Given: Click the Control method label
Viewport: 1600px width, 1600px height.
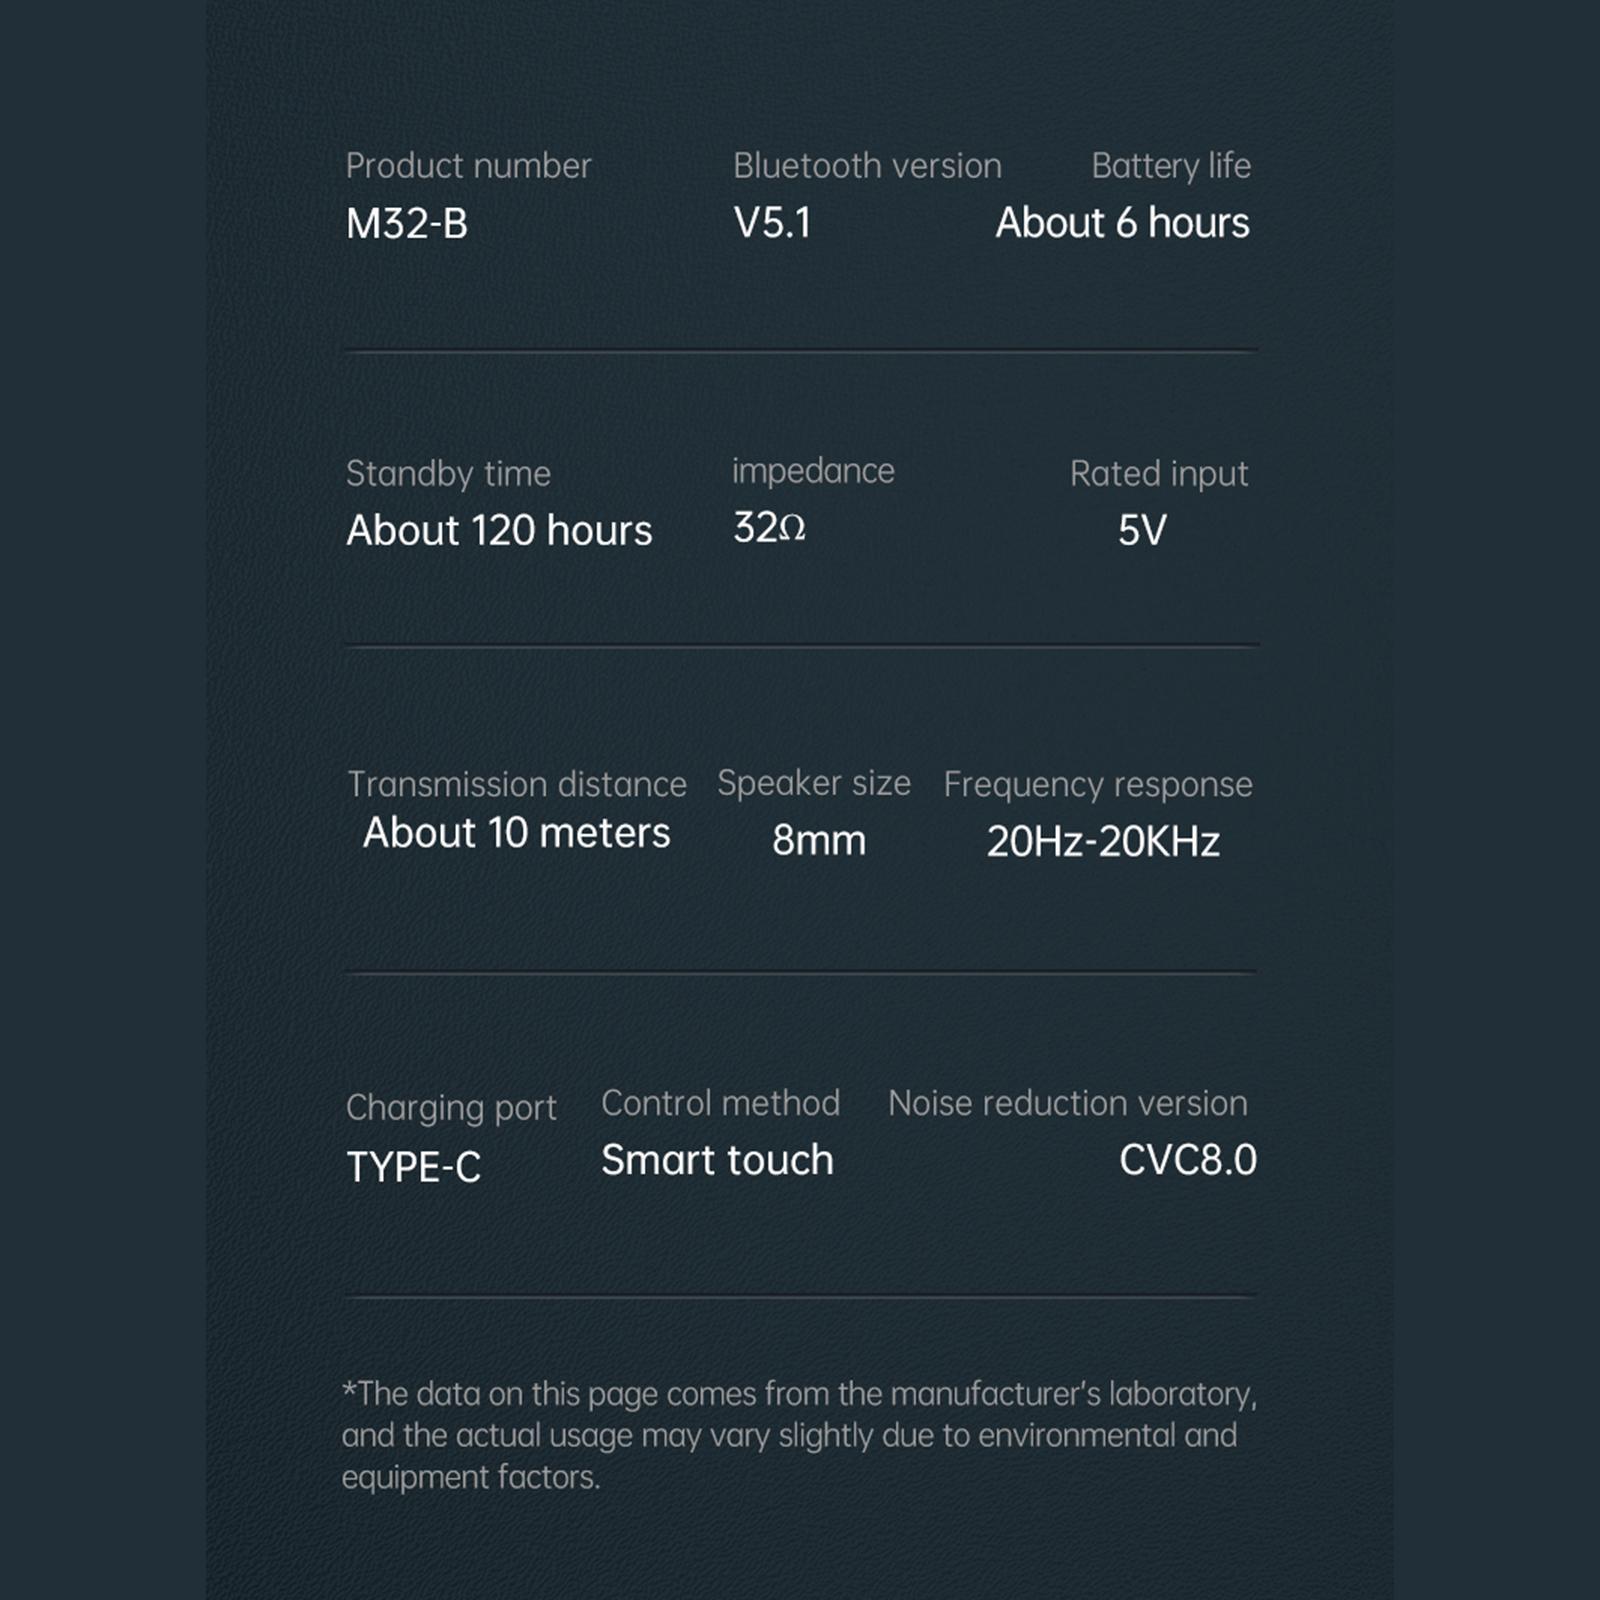Looking at the screenshot, I should 720,1103.
